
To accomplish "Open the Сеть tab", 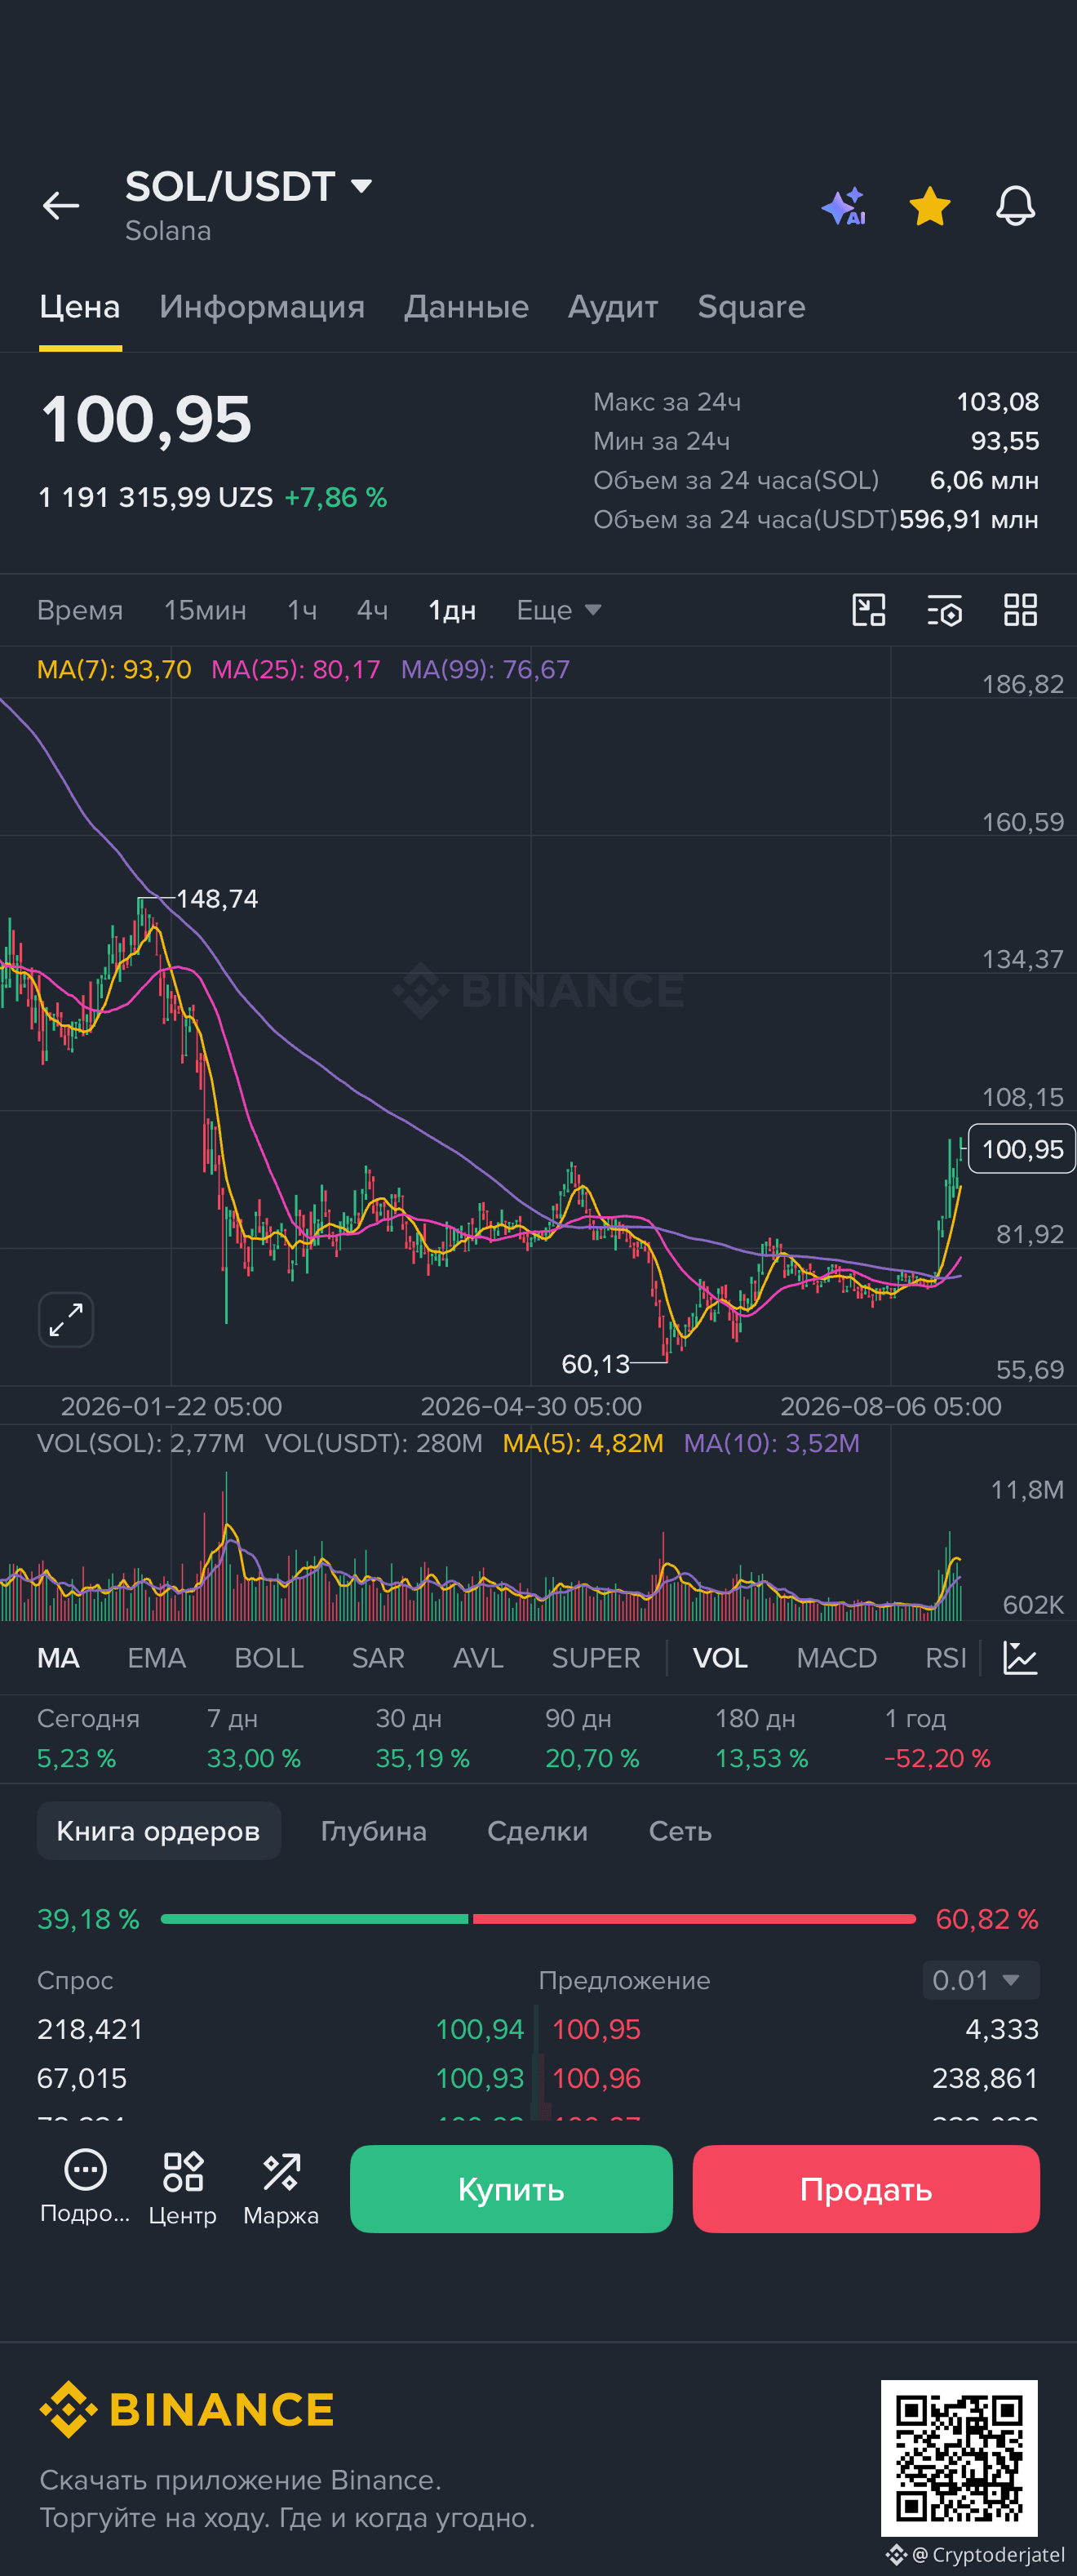I will [x=680, y=1831].
